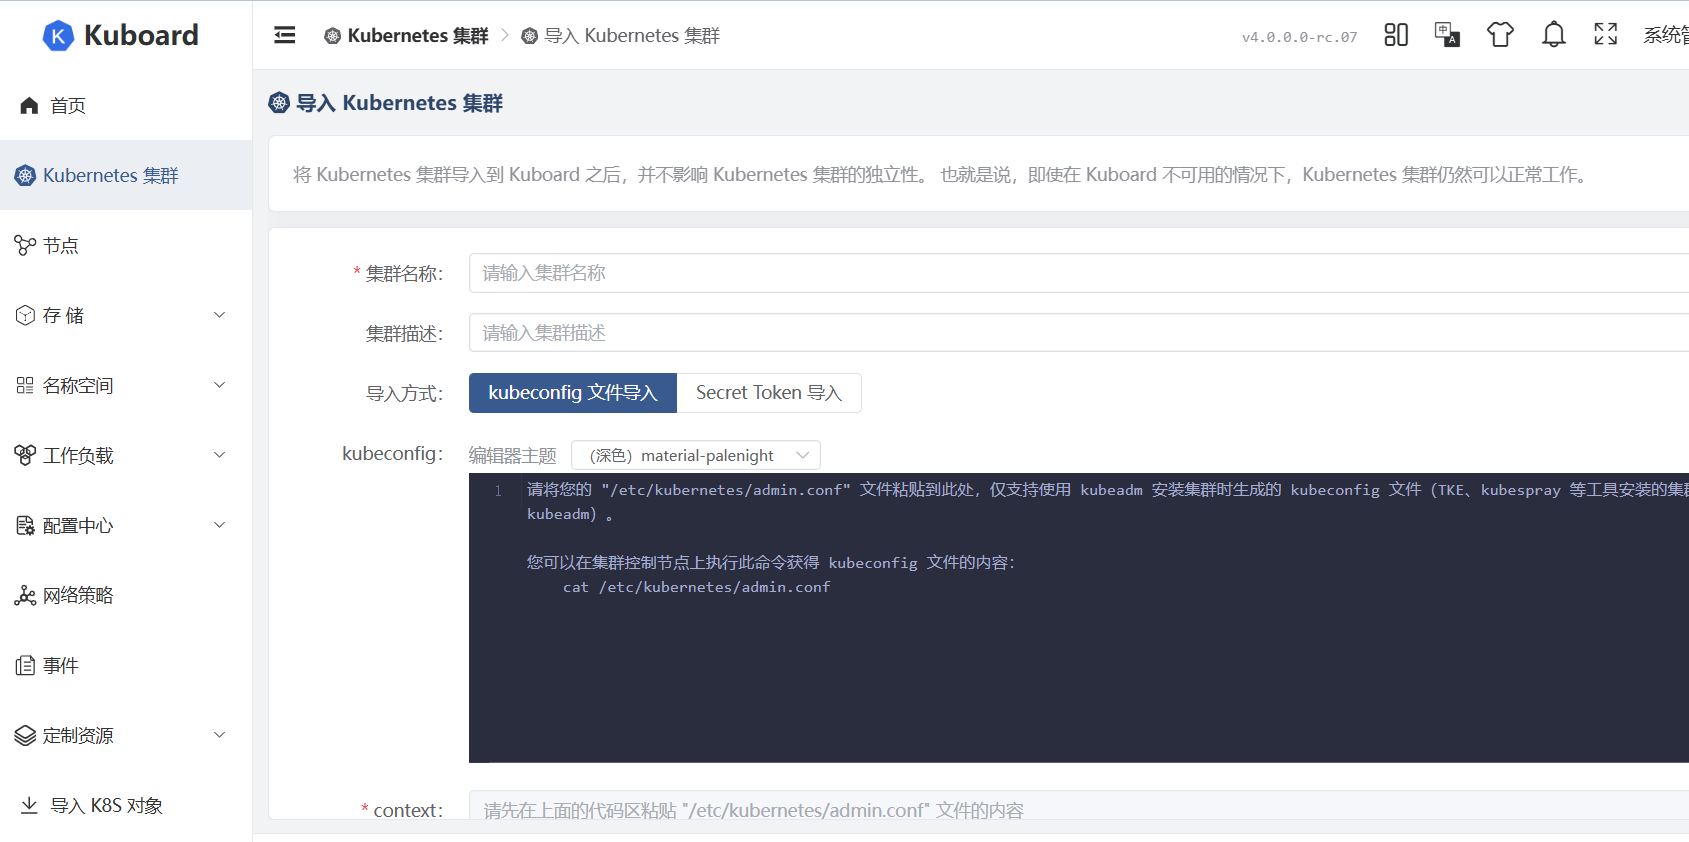Expand the 工作负载 menu chevron
This screenshot has height=842, width=1689.
[x=220, y=455]
